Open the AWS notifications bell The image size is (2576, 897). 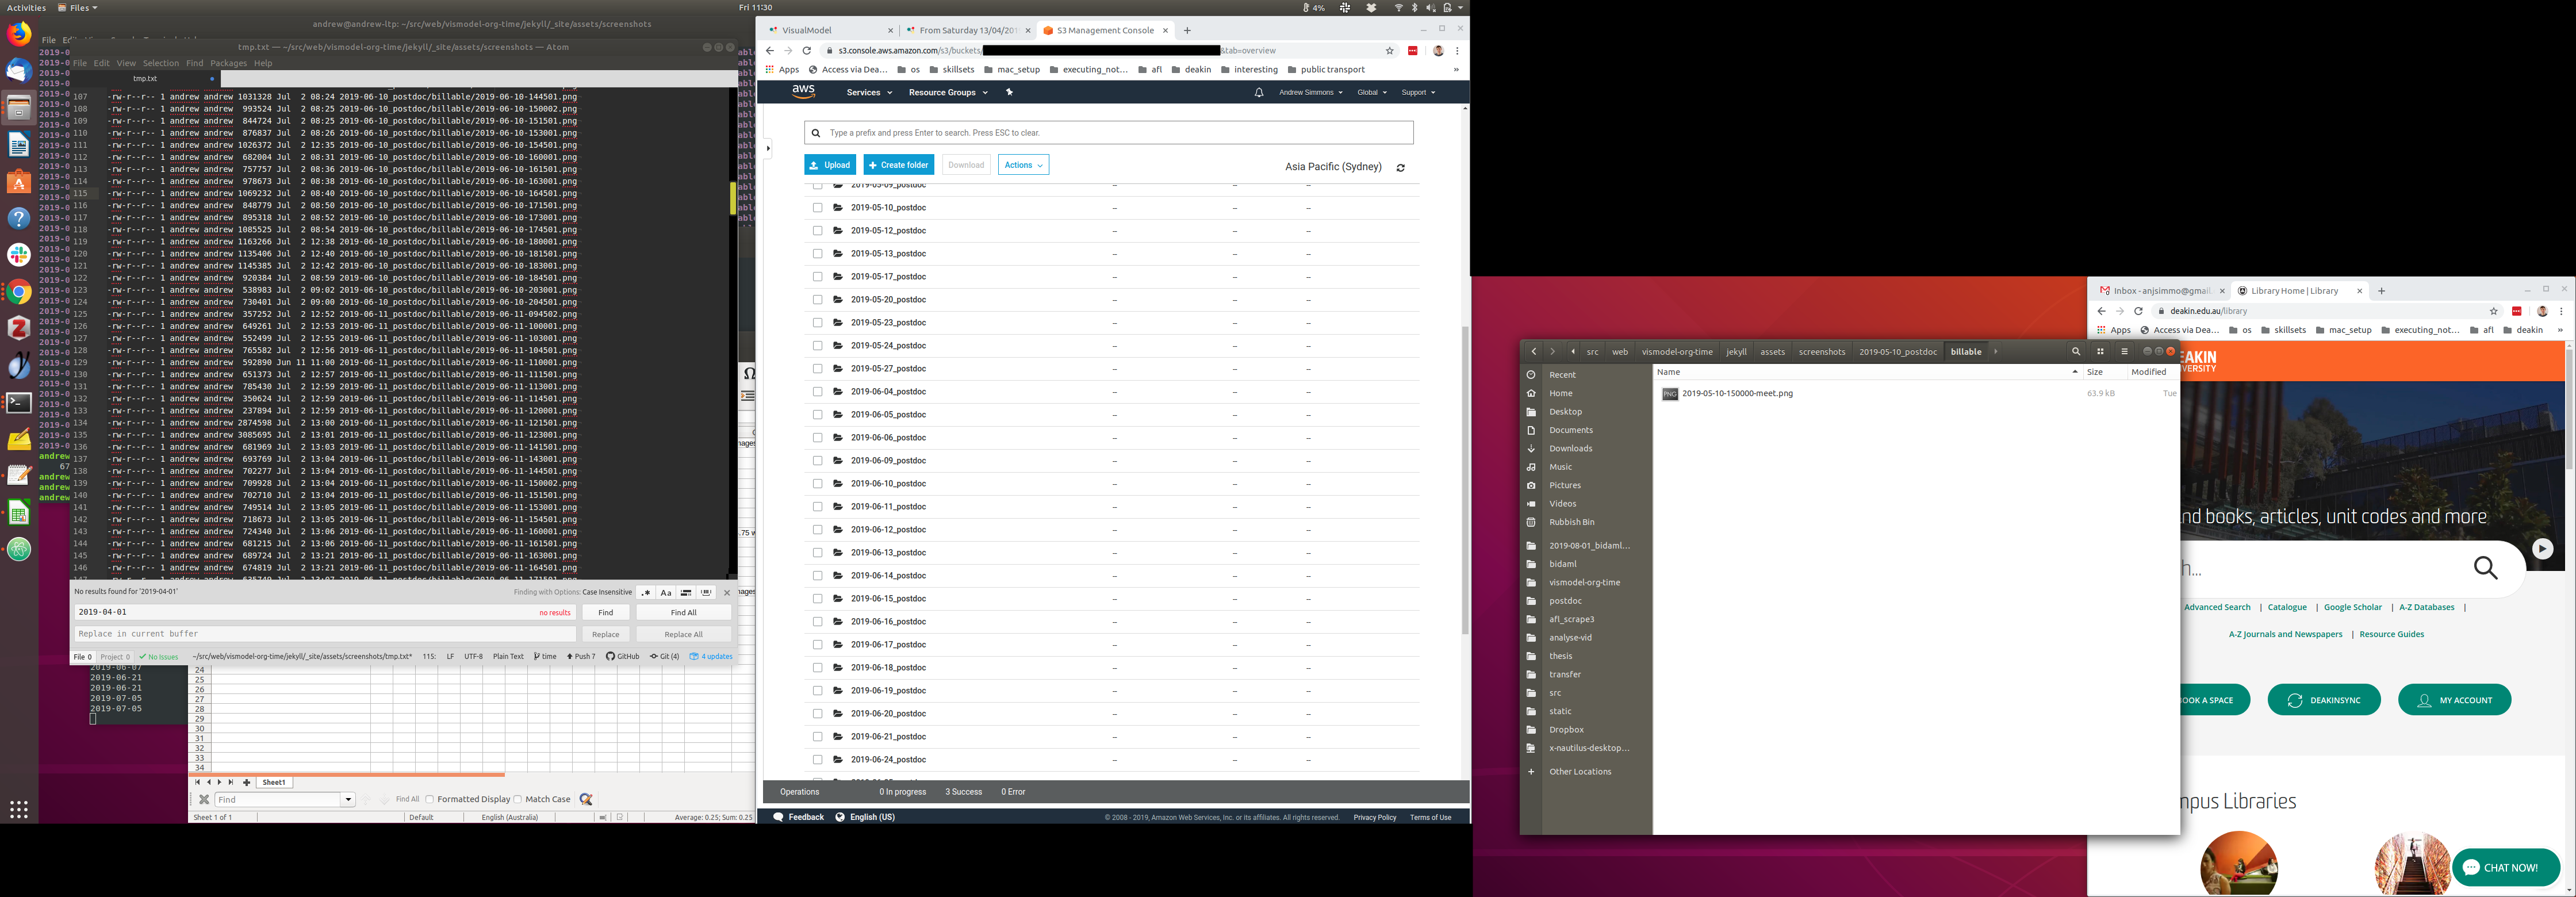[x=1259, y=93]
